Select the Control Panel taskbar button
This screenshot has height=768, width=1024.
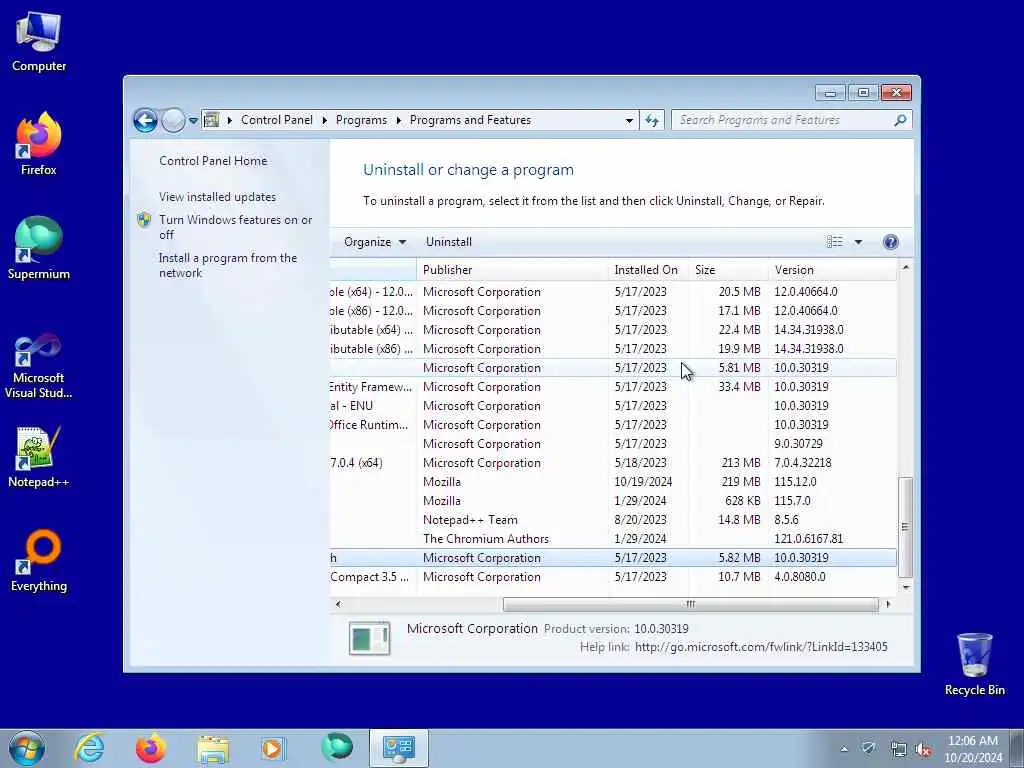(398, 748)
